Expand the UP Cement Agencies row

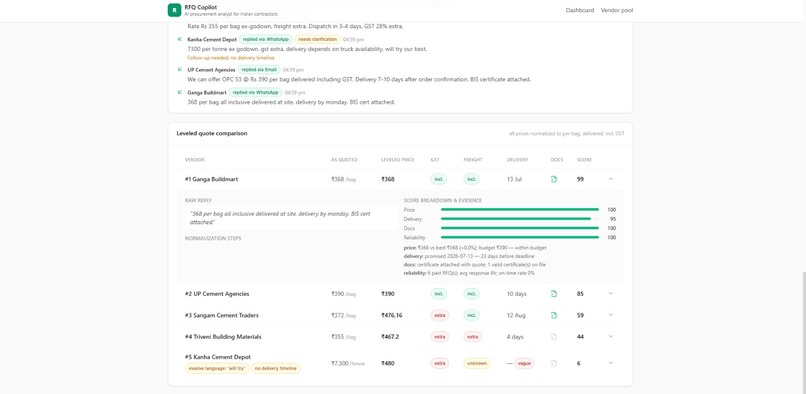[x=611, y=294]
